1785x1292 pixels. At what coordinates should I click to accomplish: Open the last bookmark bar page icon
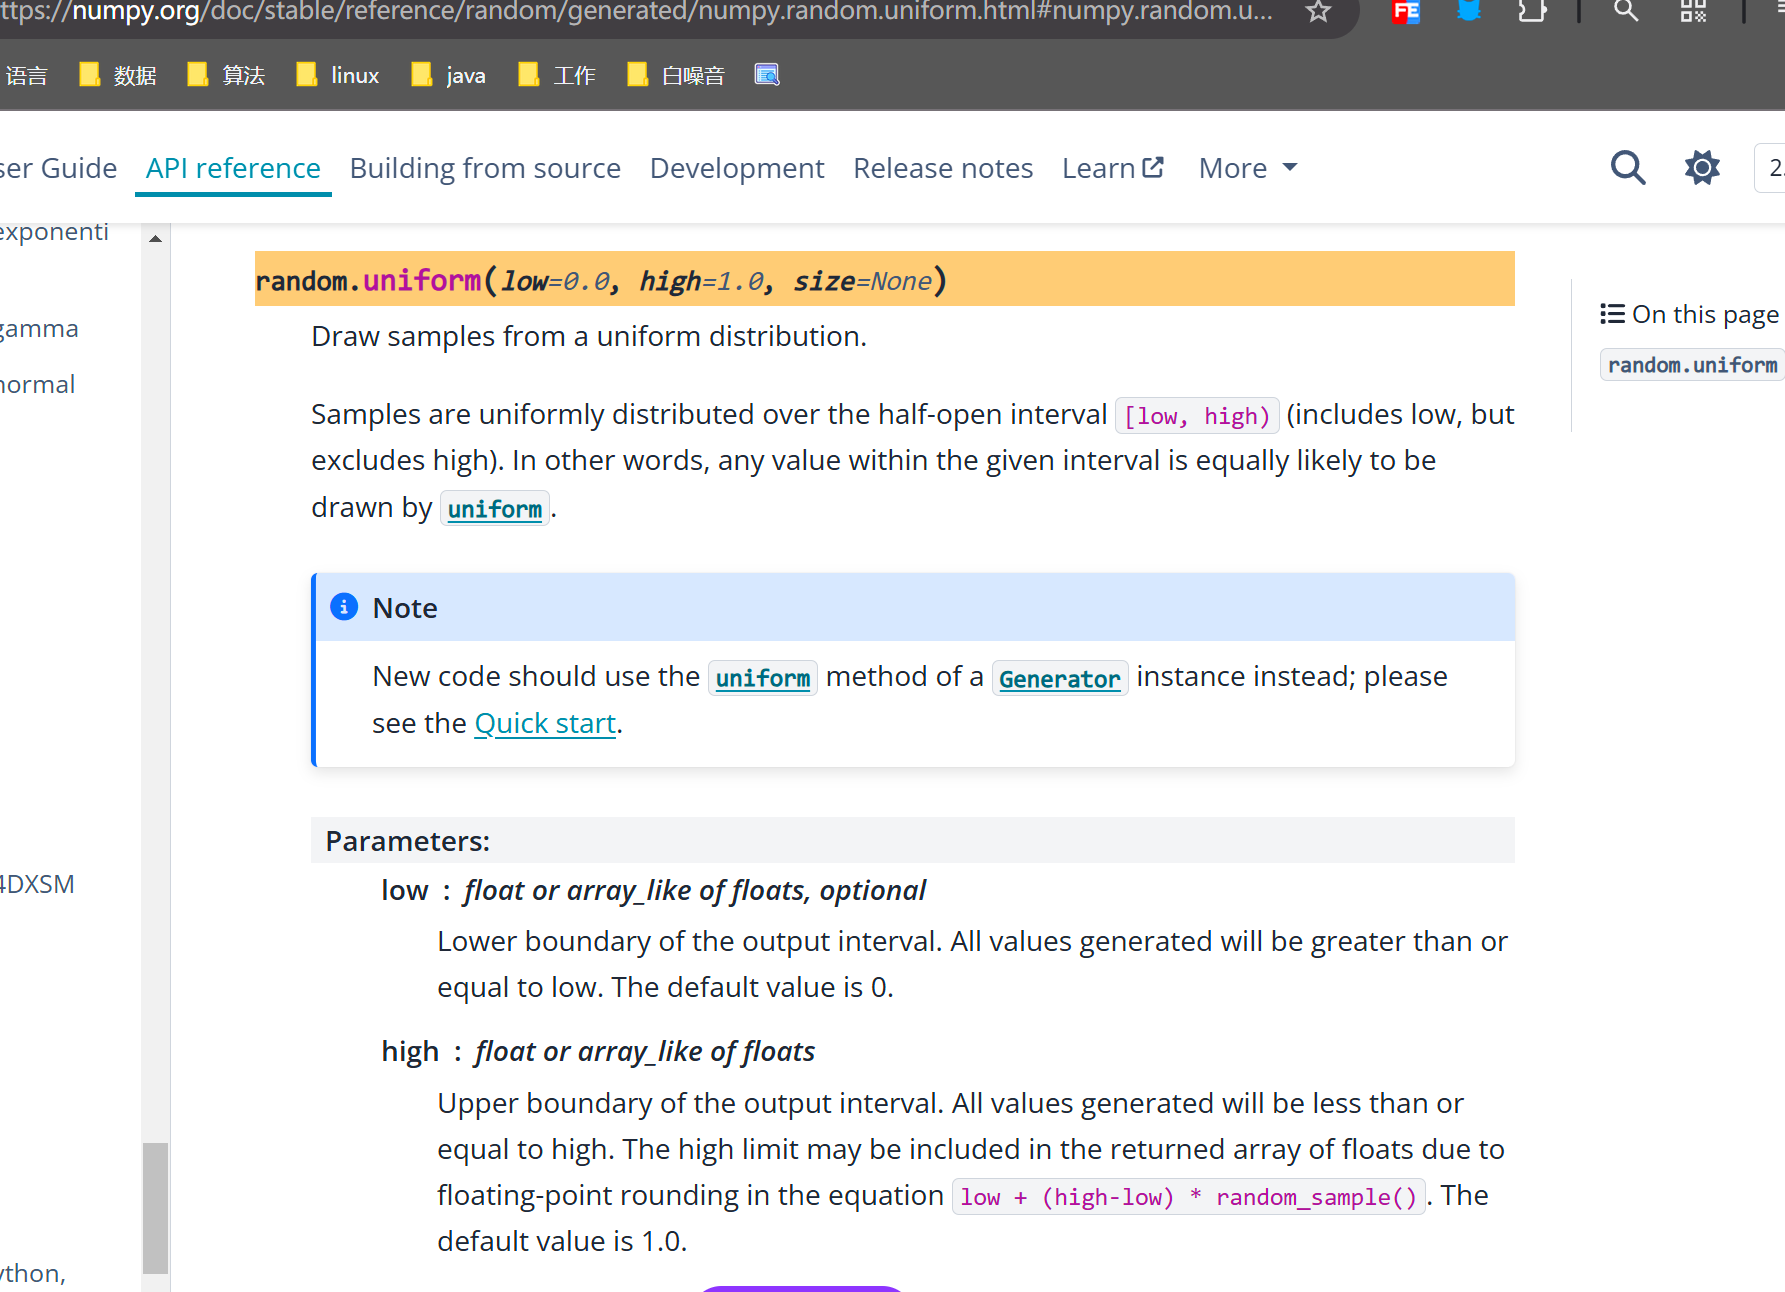[767, 75]
